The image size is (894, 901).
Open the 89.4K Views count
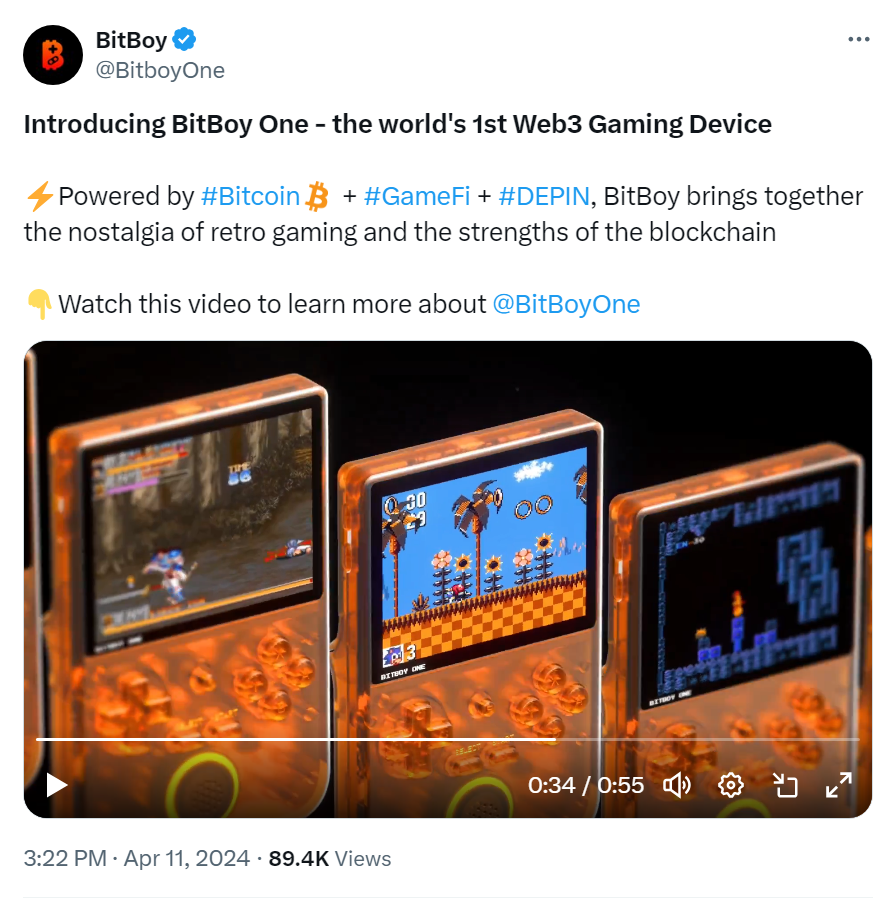(330, 858)
